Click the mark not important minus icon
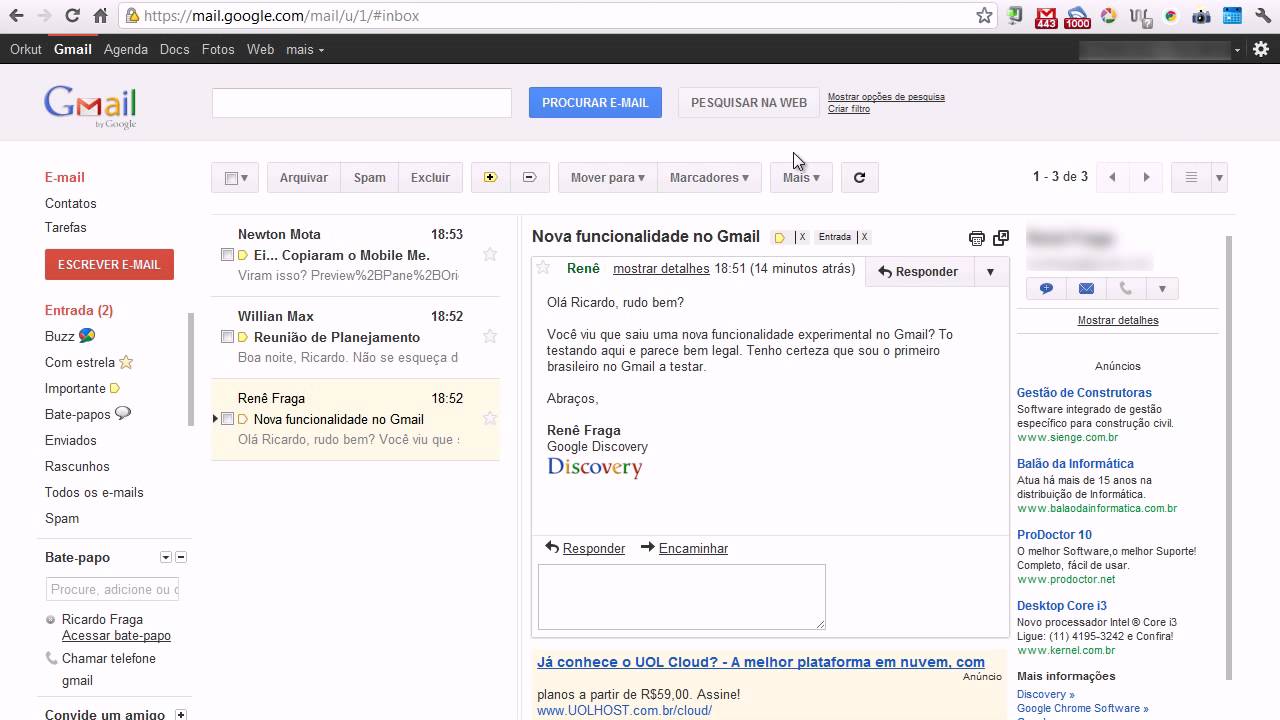 pyautogui.click(x=529, y=178)
